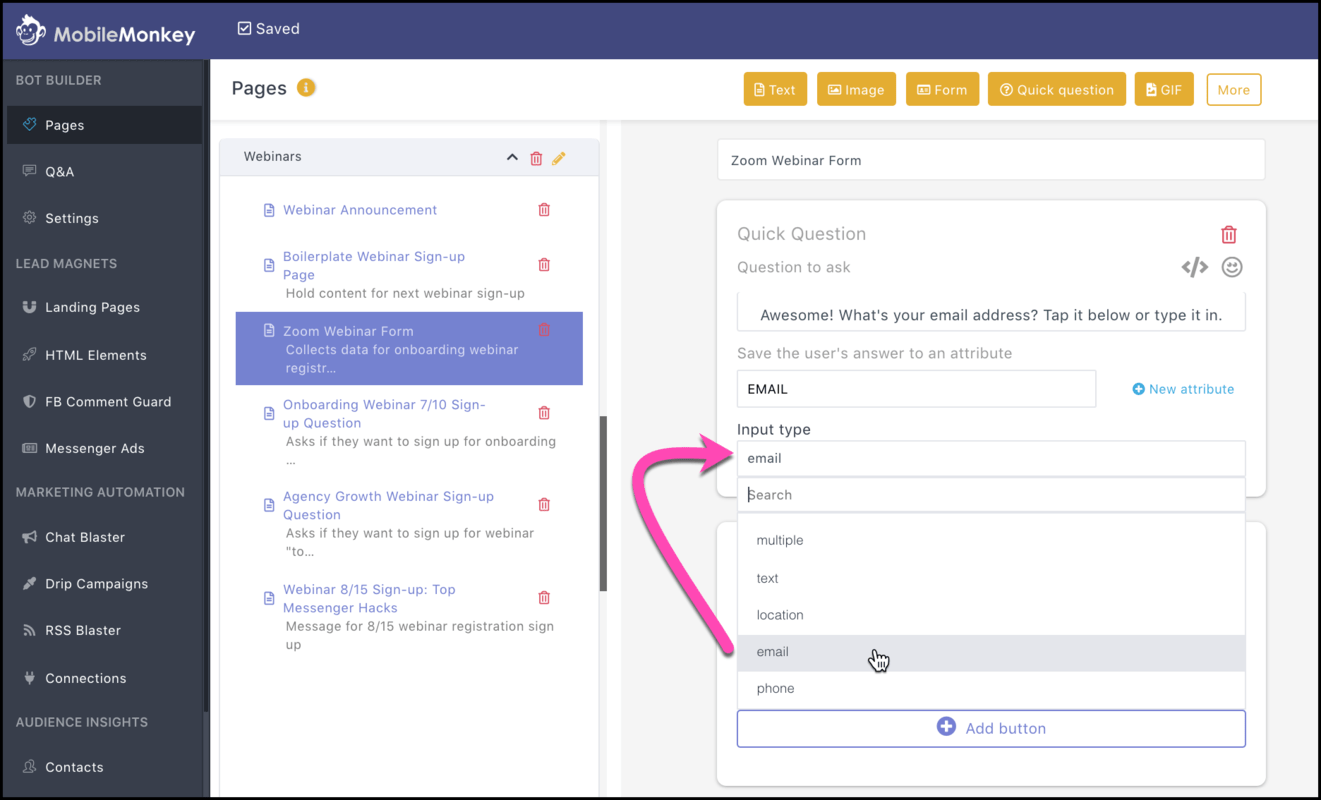Open Pages in the sidebar
Viewport: 1321px width, 800px height.
(x=104, y=125)
